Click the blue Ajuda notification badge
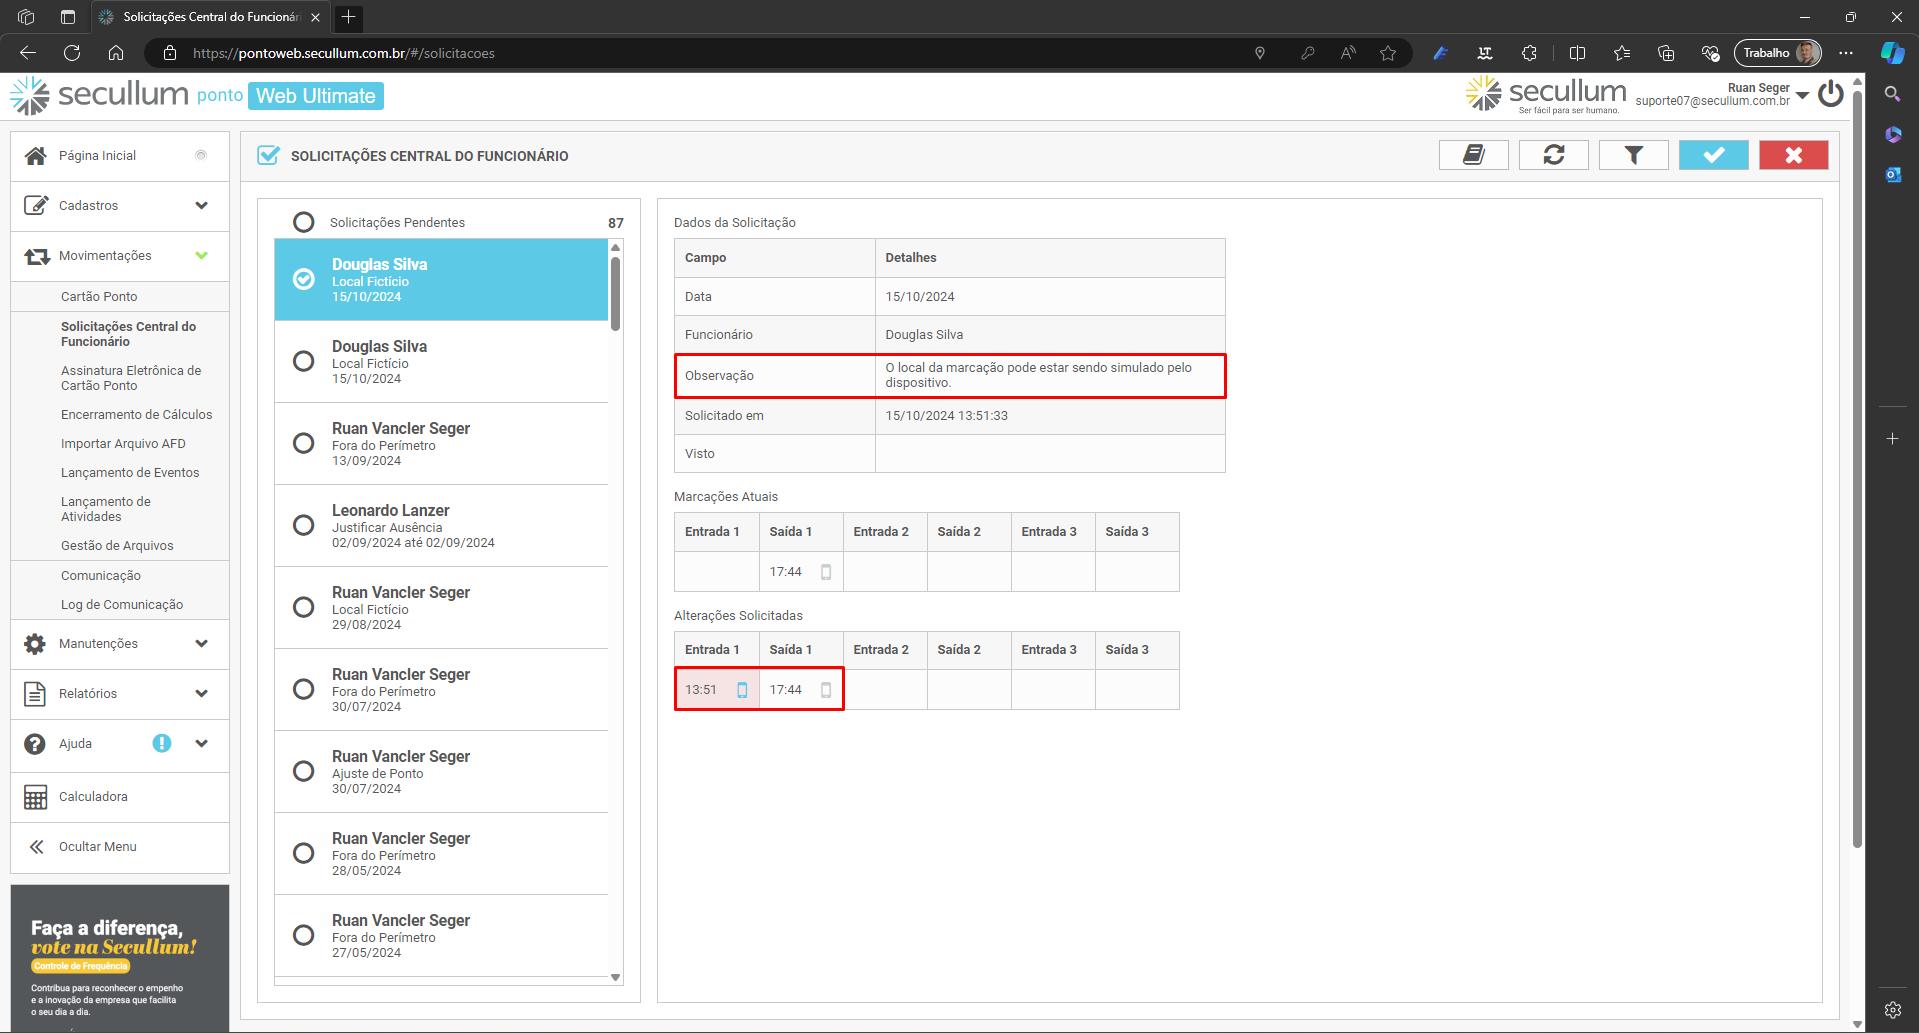 pyautogui.click(x=162, y=743)
